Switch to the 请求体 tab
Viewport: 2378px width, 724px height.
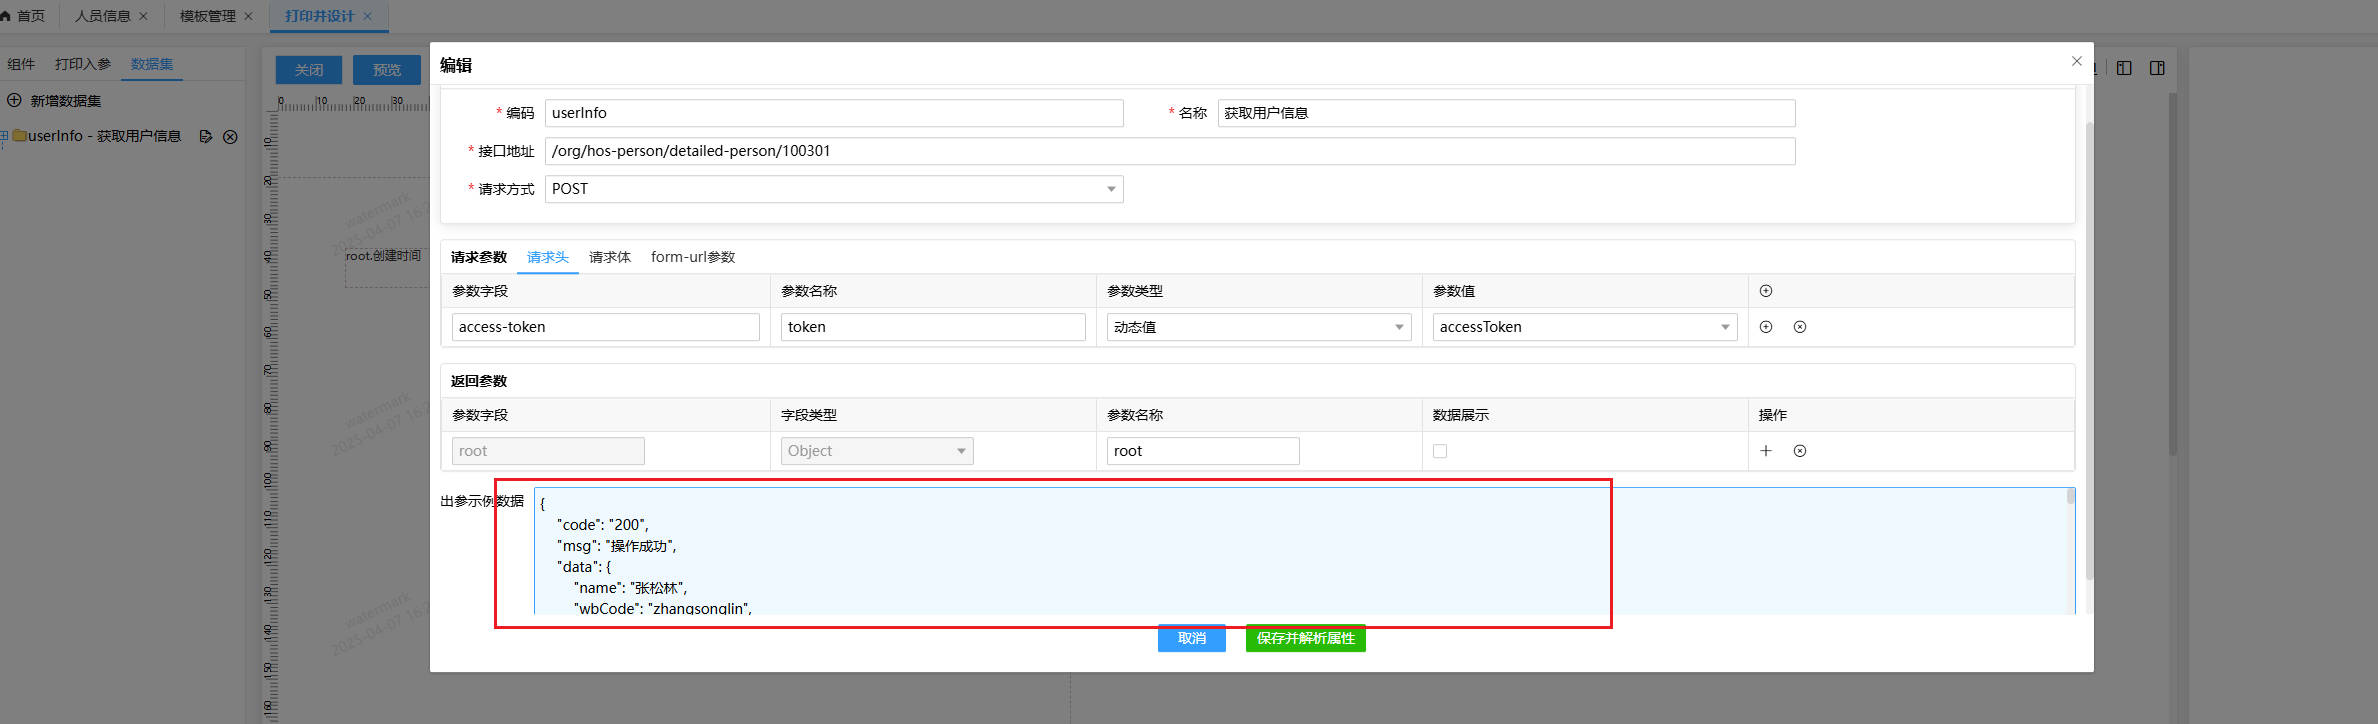(x=609, y=257)
